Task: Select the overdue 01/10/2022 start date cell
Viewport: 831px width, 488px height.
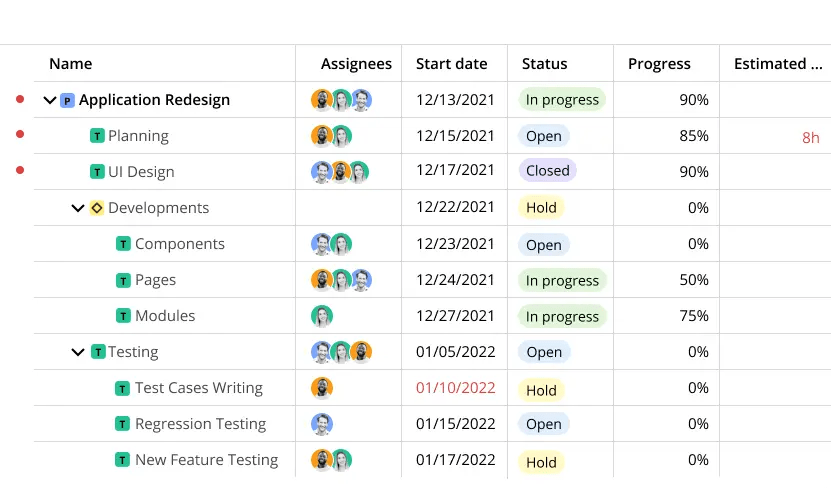Action: pyautogui.click(x=455, y=388)
